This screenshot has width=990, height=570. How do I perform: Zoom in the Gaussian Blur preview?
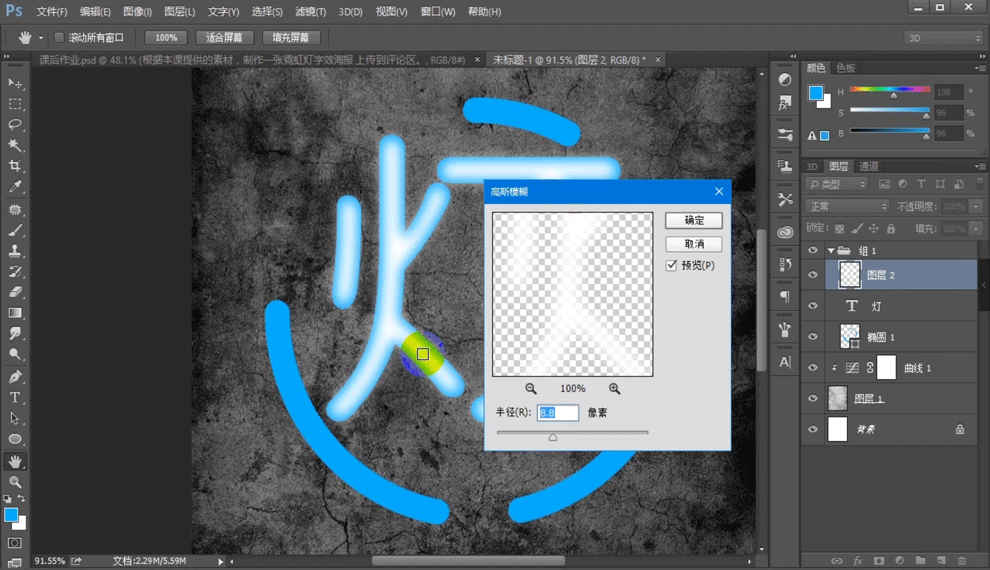(614, 389)
